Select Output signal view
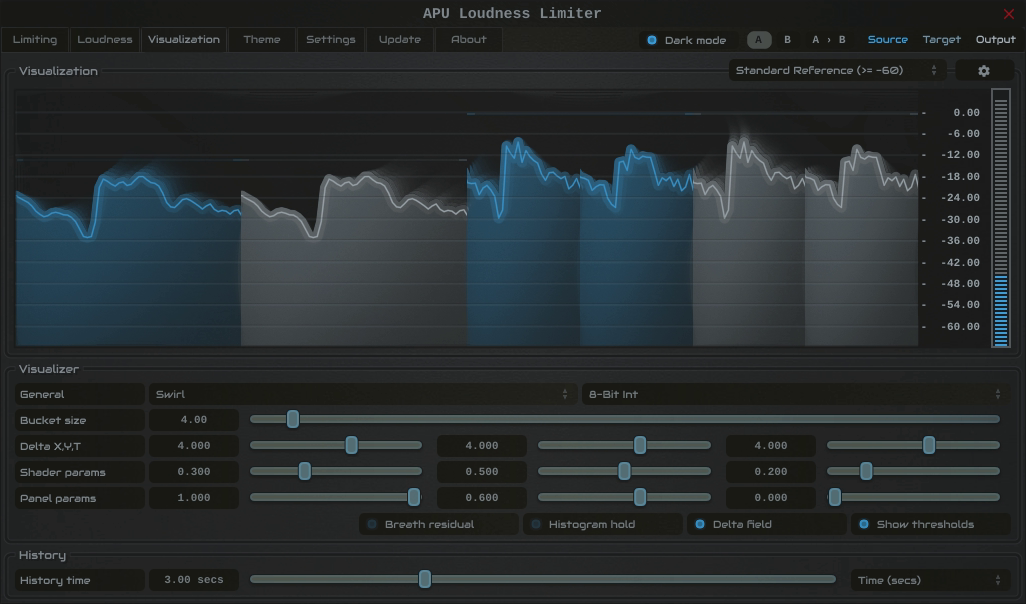The image size is (1026, 604). coord(995,40)
